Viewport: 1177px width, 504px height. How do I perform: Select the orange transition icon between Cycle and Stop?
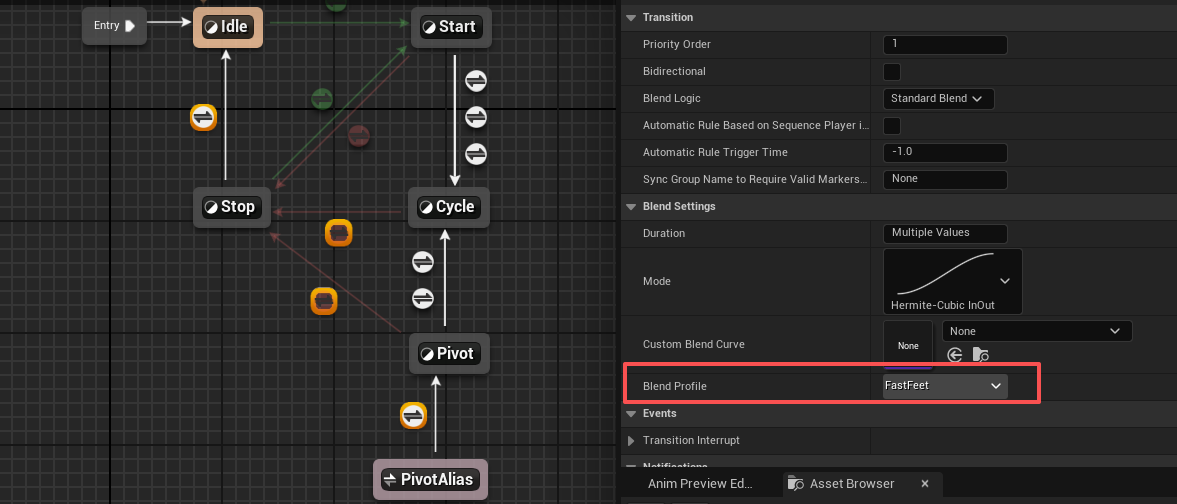tap(339, 233)
